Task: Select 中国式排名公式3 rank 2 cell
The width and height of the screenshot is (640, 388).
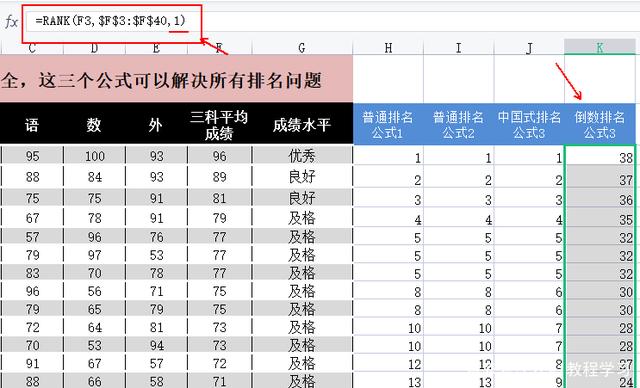Action: (529, 177)
